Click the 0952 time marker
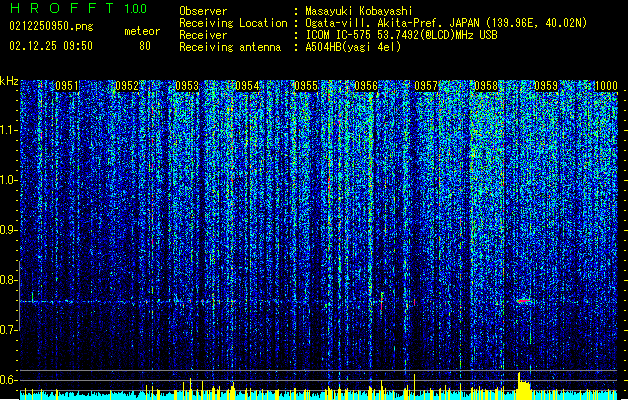Screen dimensions: 629x400 pyautogui.click(x=127, y=86)
